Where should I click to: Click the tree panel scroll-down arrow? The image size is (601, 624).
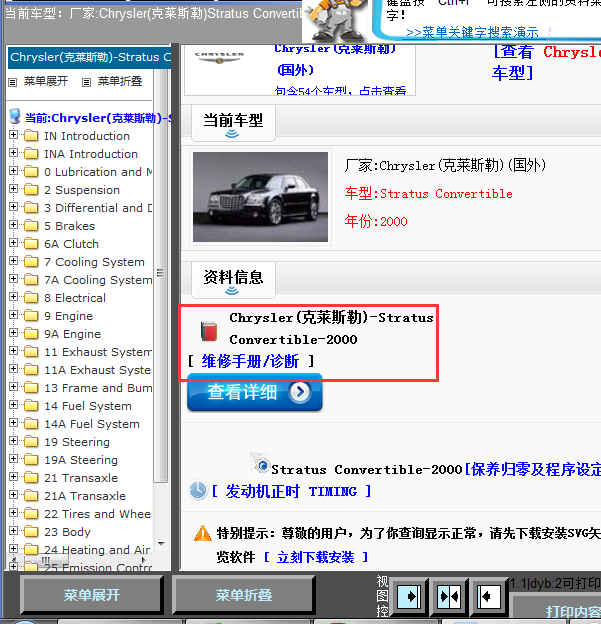click(x=161, y=544)
